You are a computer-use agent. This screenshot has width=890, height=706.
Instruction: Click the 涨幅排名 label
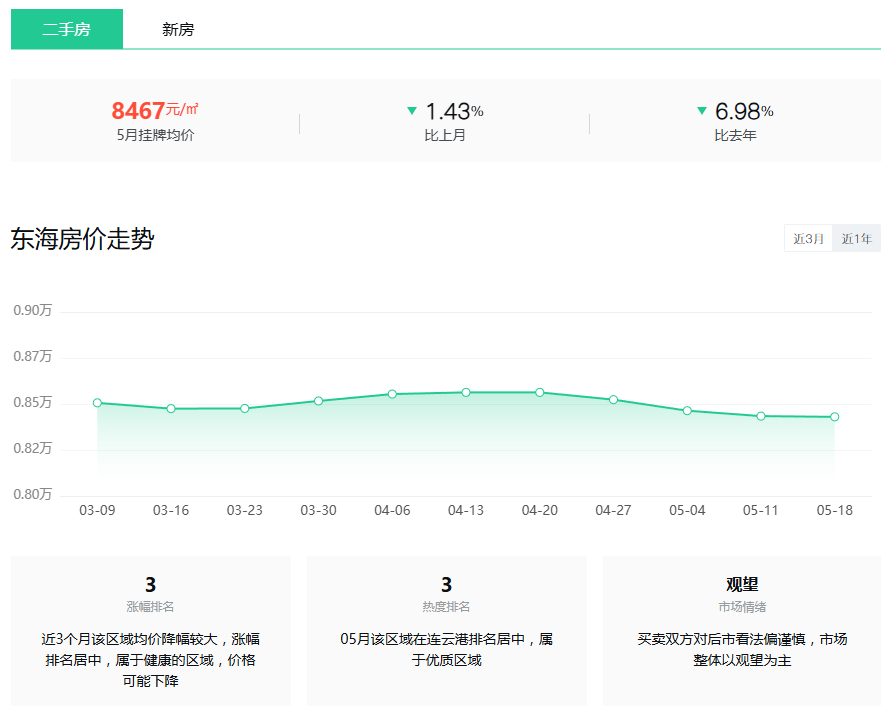(150, 607)
